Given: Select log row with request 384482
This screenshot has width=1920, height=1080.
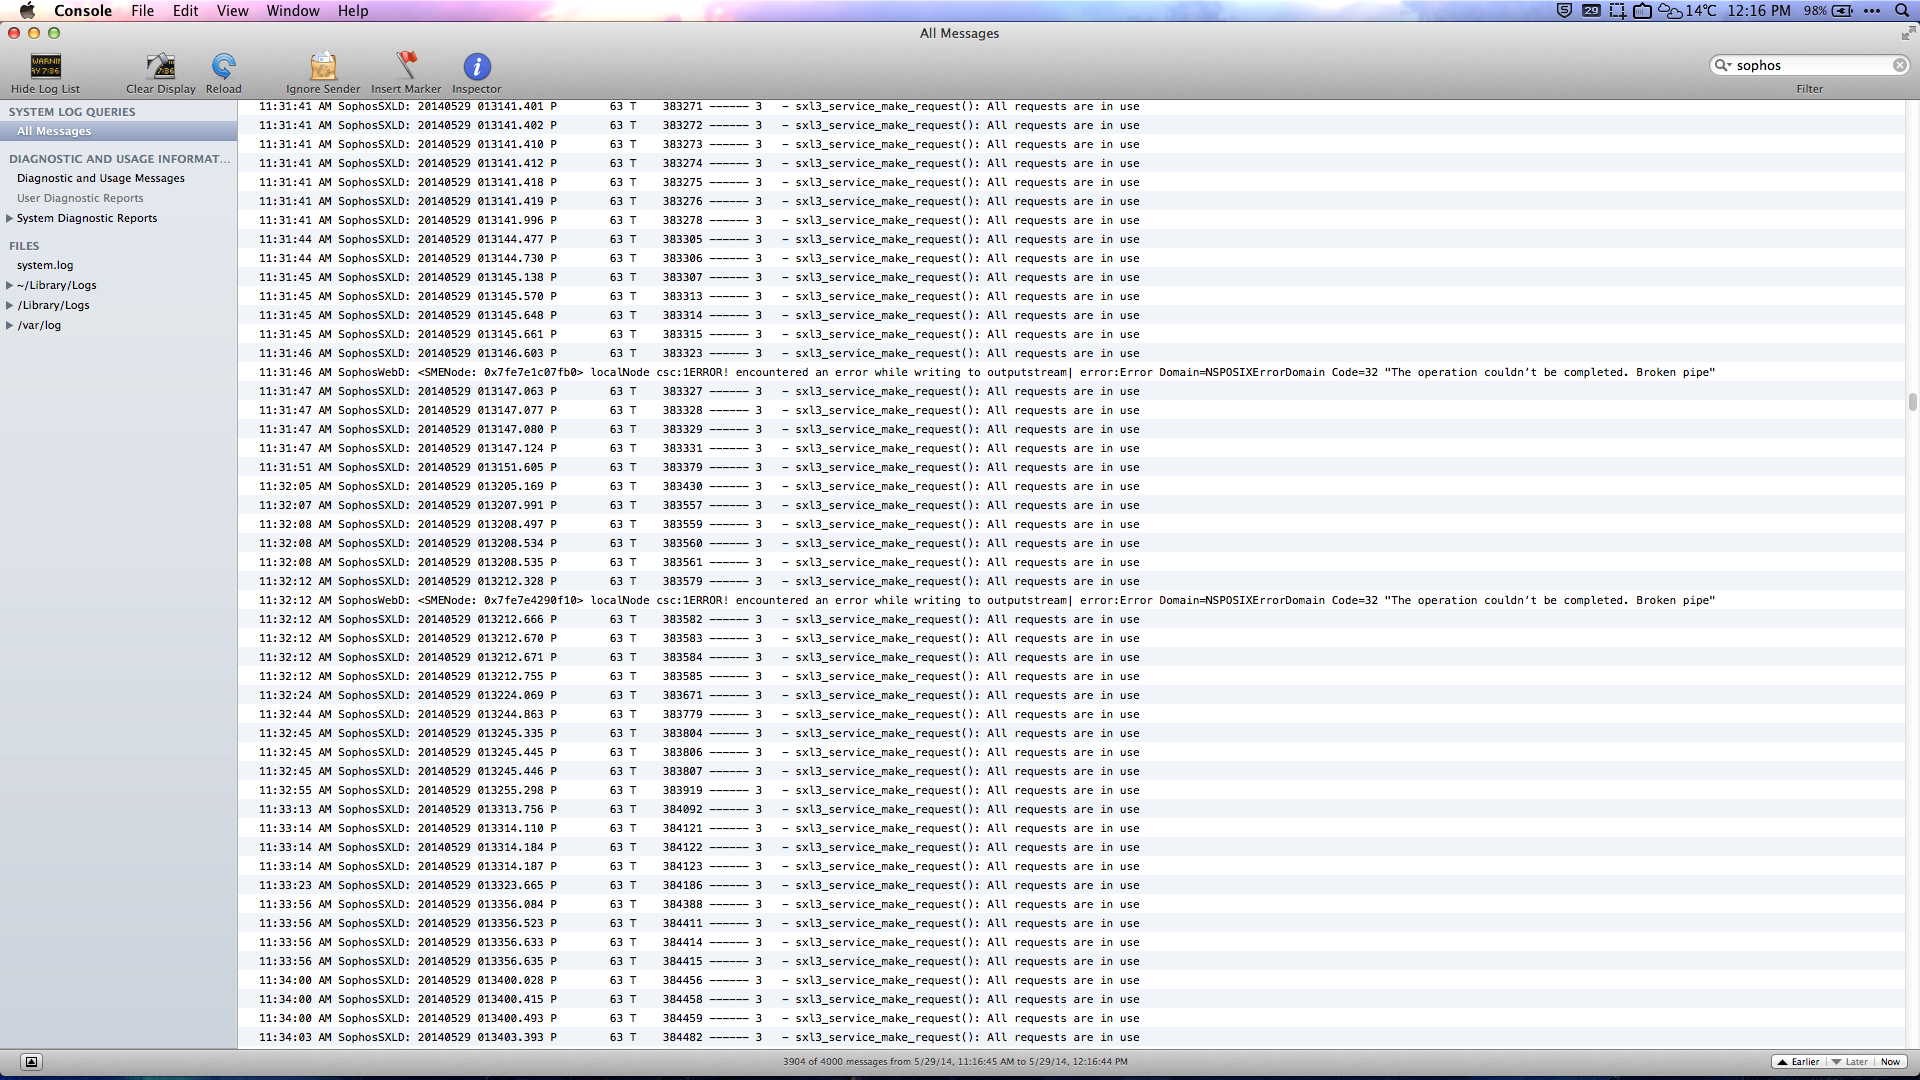Looking at the screenshot, I should (x=1071, y=1037).
